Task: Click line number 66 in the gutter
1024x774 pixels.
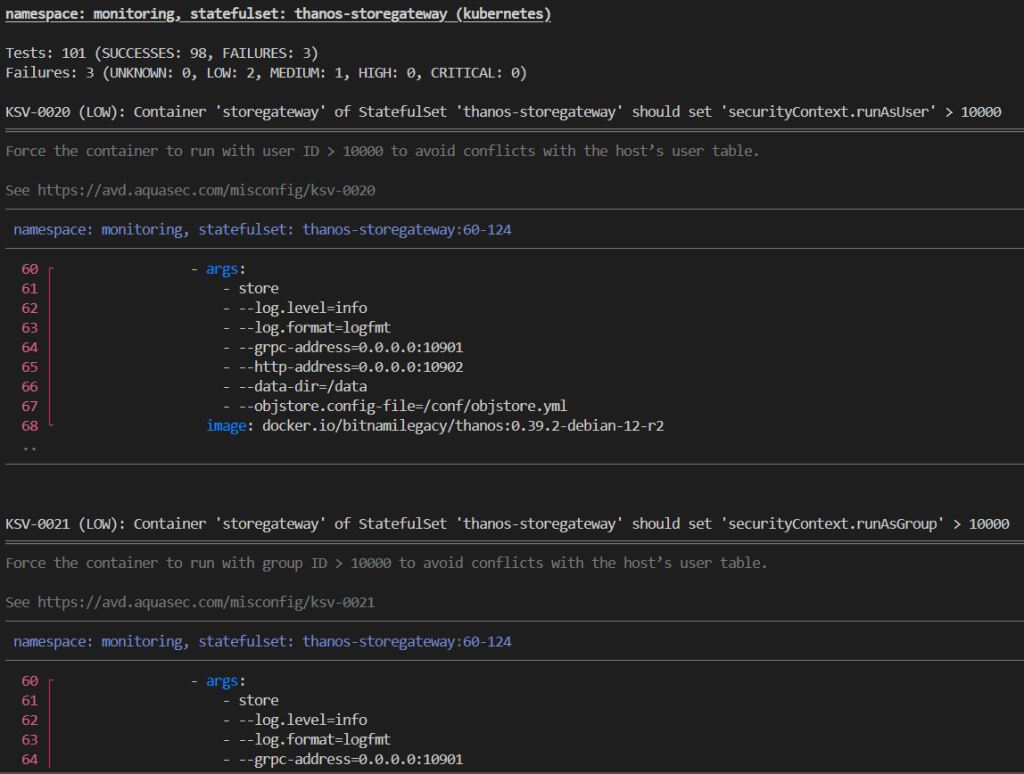Action: (30, 387)
